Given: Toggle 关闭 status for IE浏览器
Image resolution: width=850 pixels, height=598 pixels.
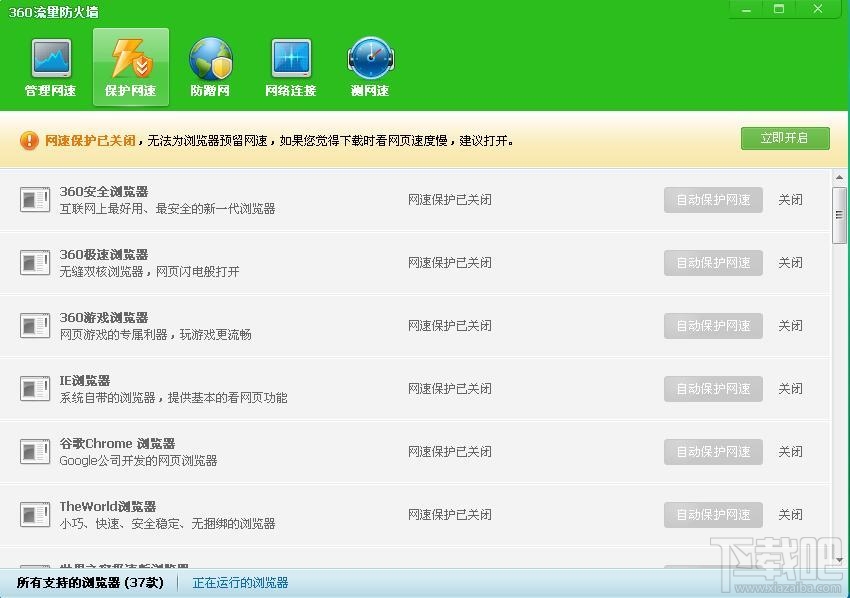Looking at the screenshot, I should (790, 388).
